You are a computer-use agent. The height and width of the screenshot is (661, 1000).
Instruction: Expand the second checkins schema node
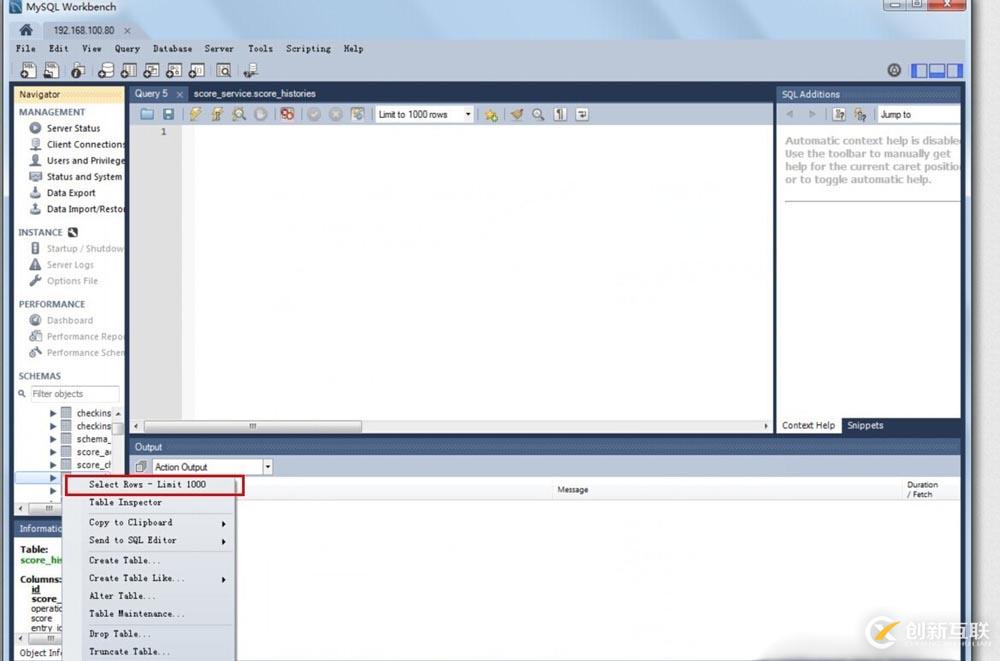coord(53,426)
